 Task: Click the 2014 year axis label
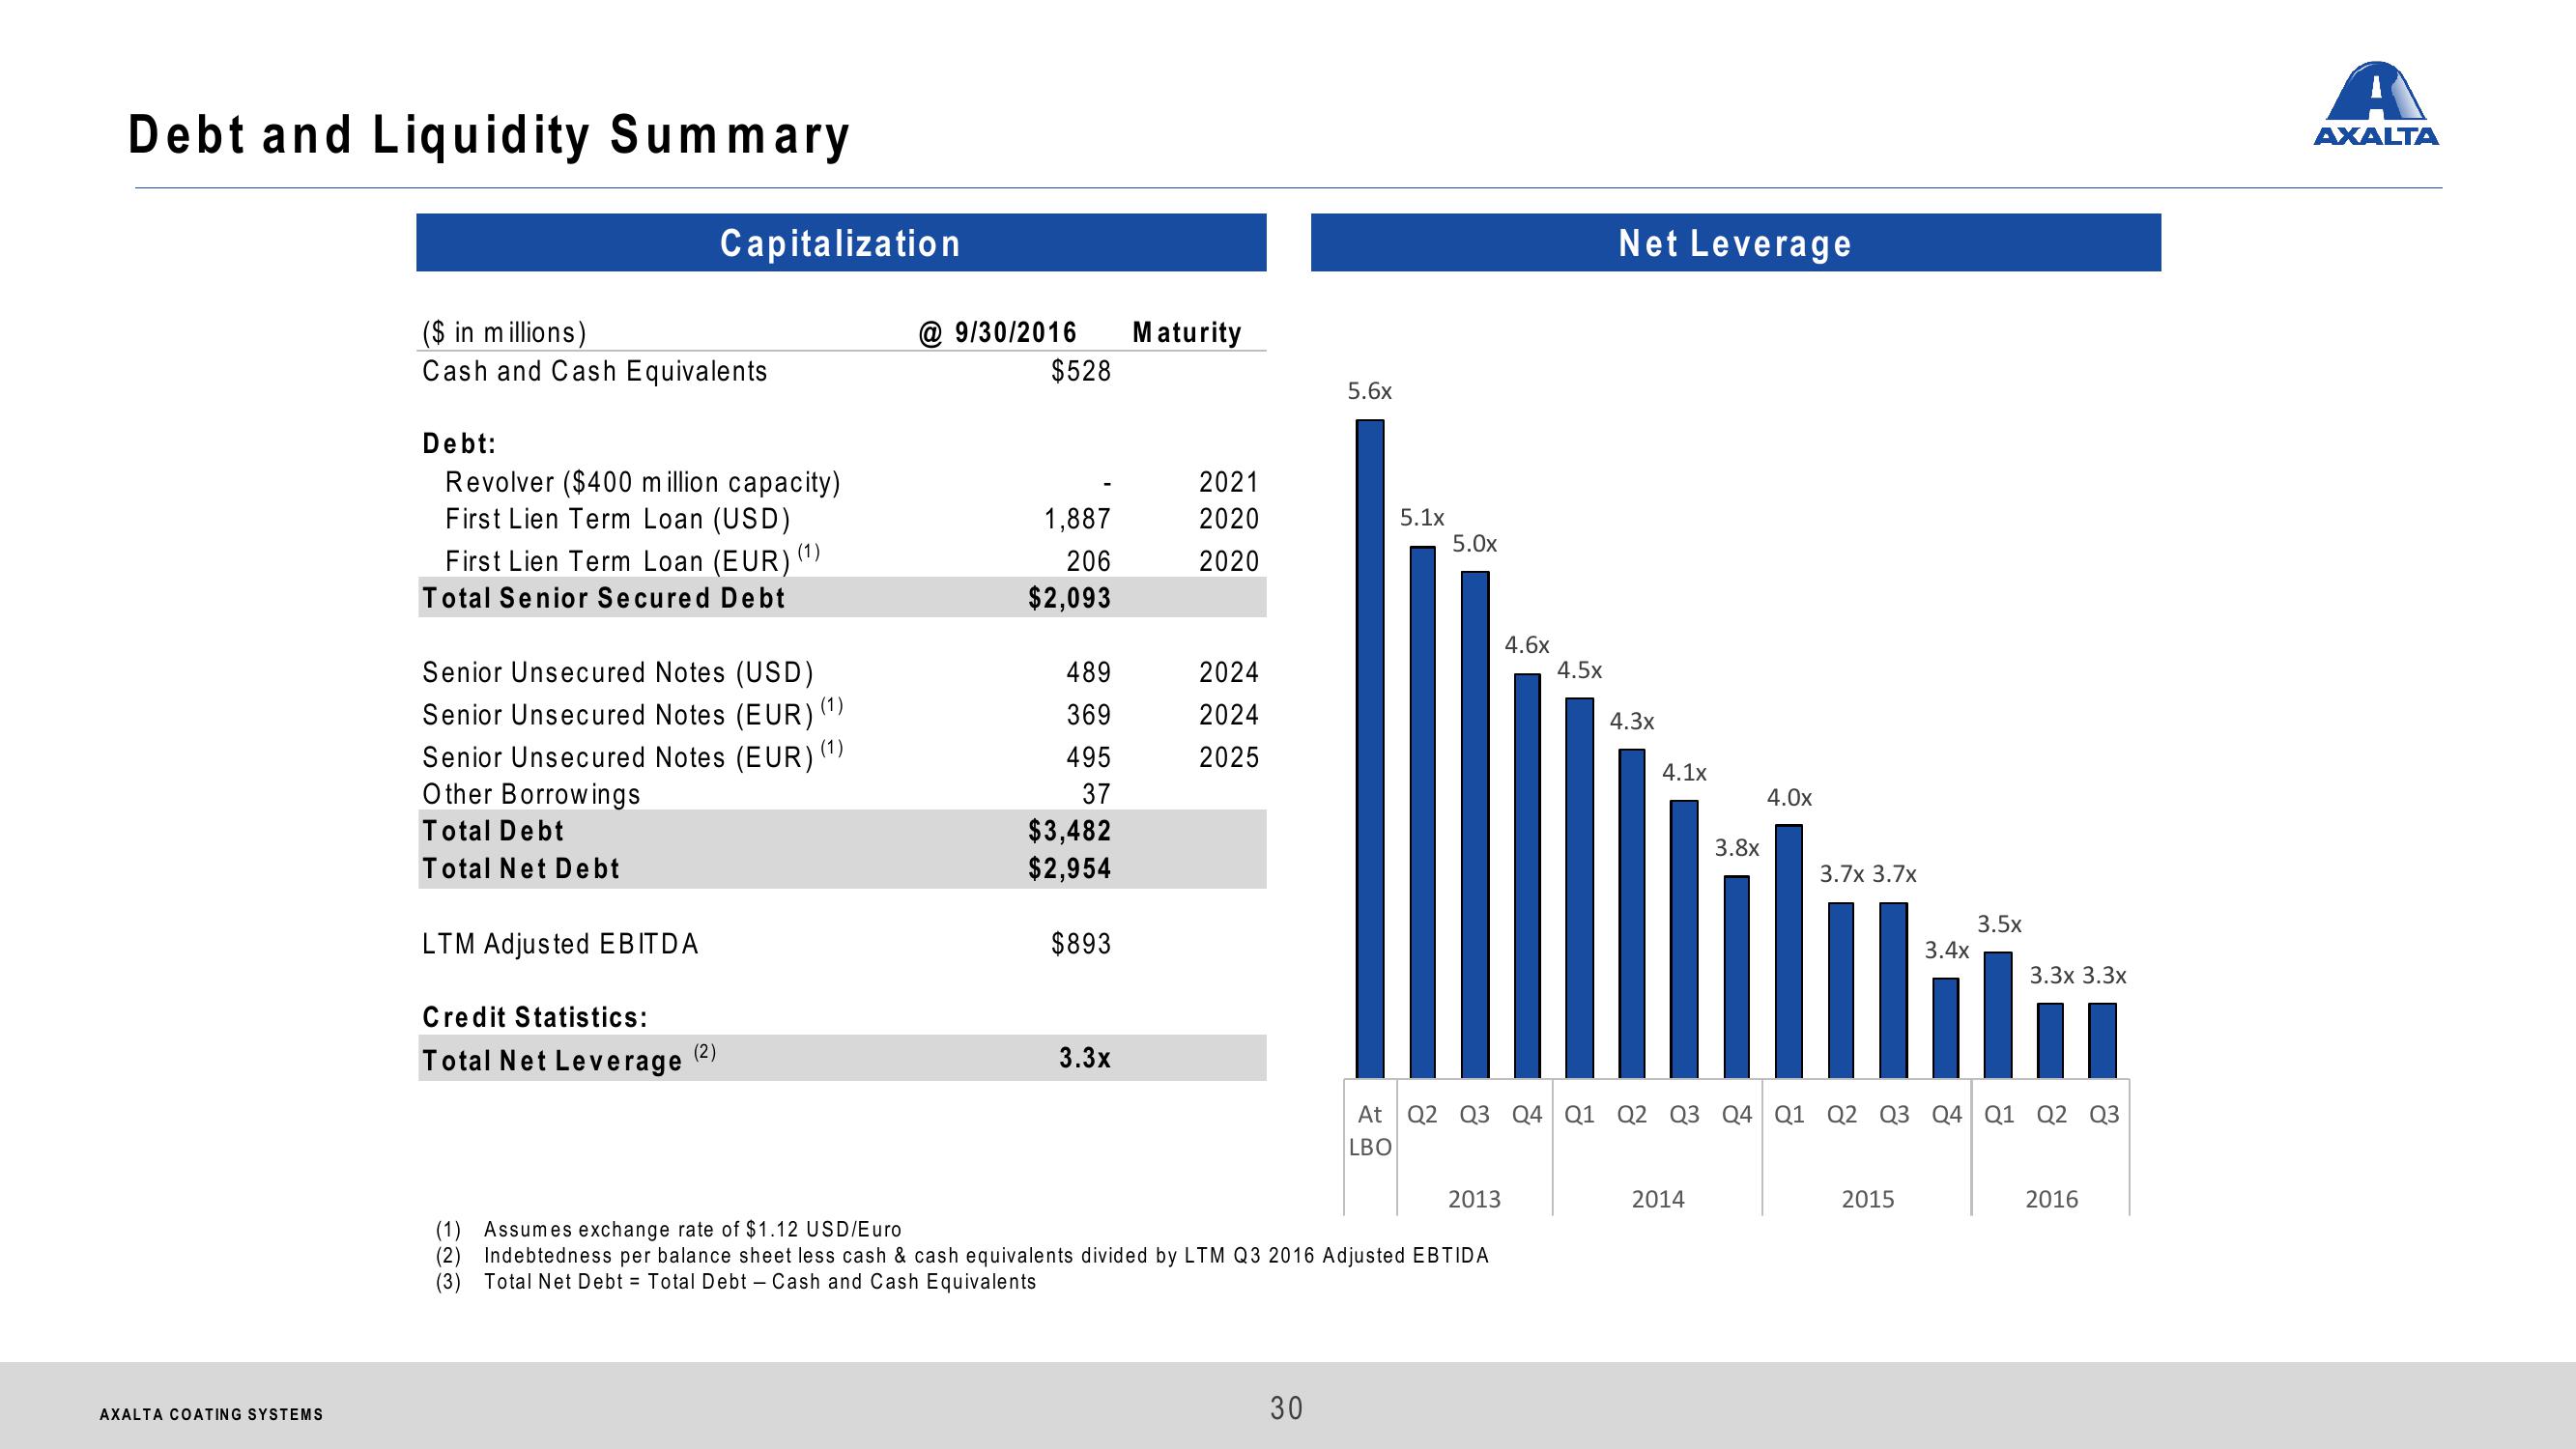(x=1658, y=1199)
